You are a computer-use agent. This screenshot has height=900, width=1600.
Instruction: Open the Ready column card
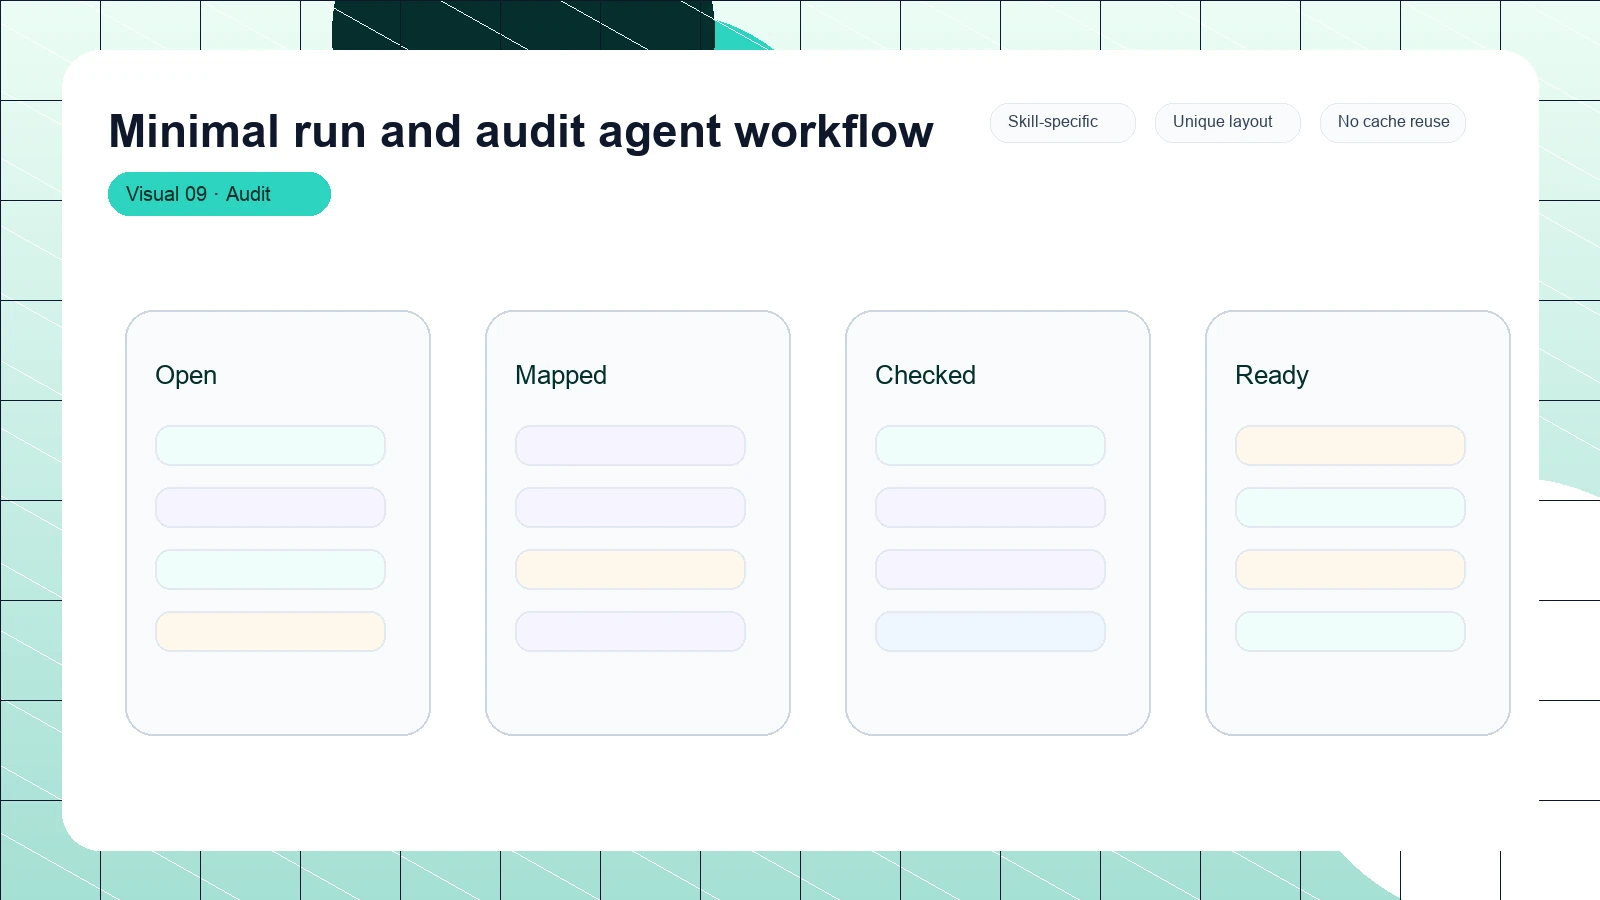(1358, 523)
